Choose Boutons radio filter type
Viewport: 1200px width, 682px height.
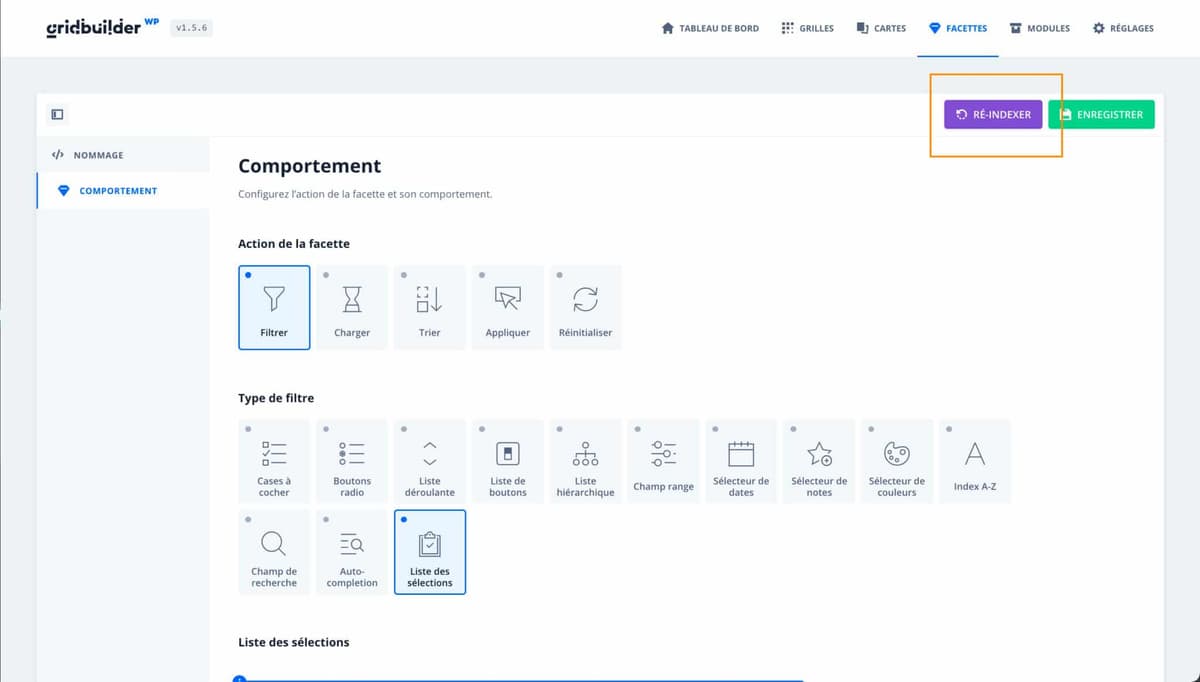pyautogui.click(x=352, y=461)
